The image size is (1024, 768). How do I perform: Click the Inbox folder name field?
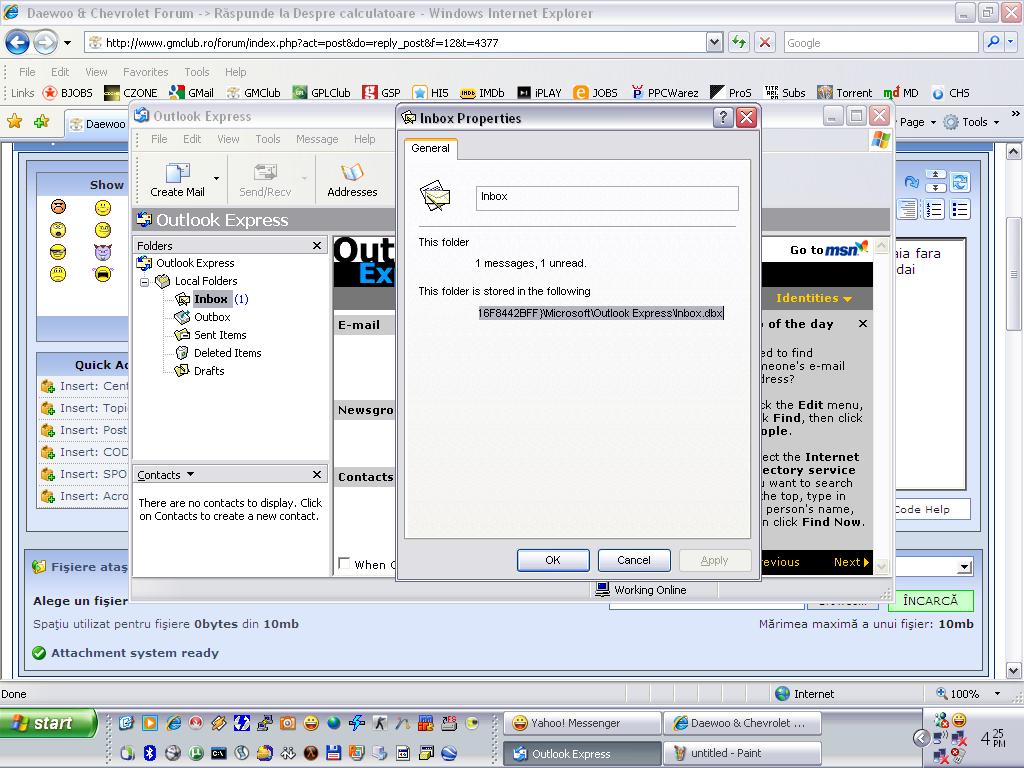pyautogui.click(x=607, y=197)
